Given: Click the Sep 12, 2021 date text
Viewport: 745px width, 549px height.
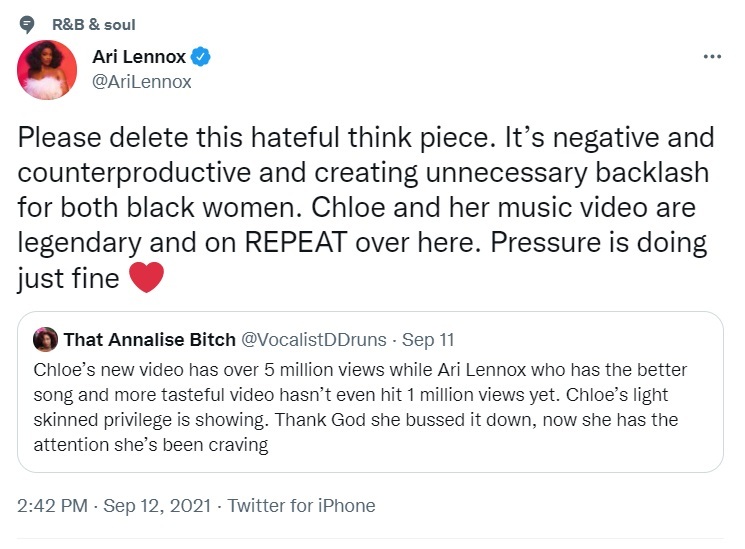Looking at the screenshot, I should pos(158,505).
